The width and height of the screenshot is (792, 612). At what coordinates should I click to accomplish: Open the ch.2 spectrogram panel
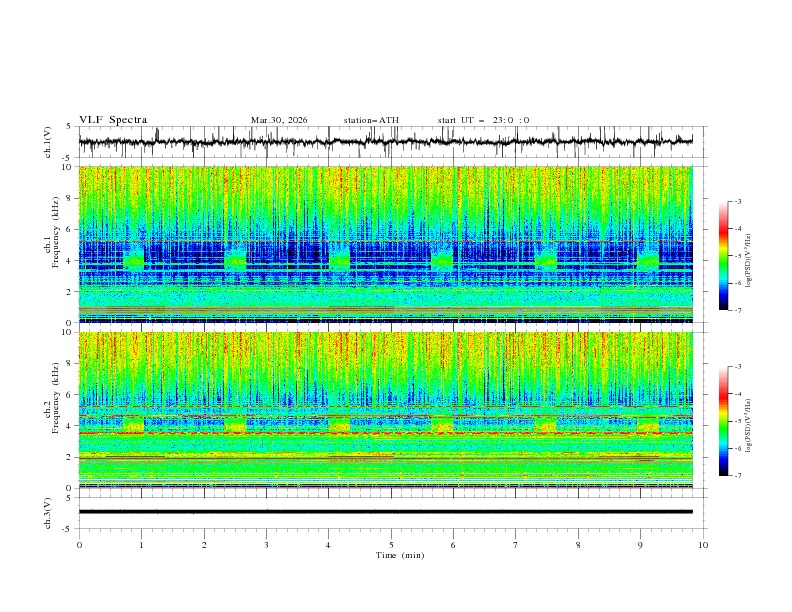point(385,410)
